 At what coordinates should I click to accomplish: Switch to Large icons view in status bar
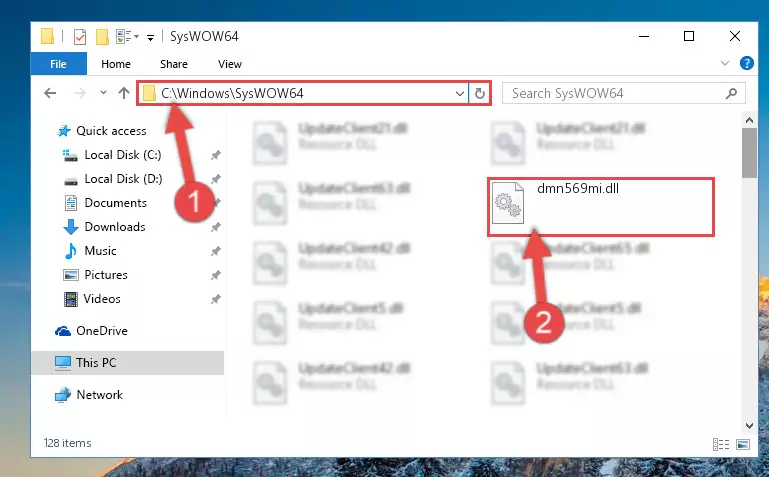(743, 444)
